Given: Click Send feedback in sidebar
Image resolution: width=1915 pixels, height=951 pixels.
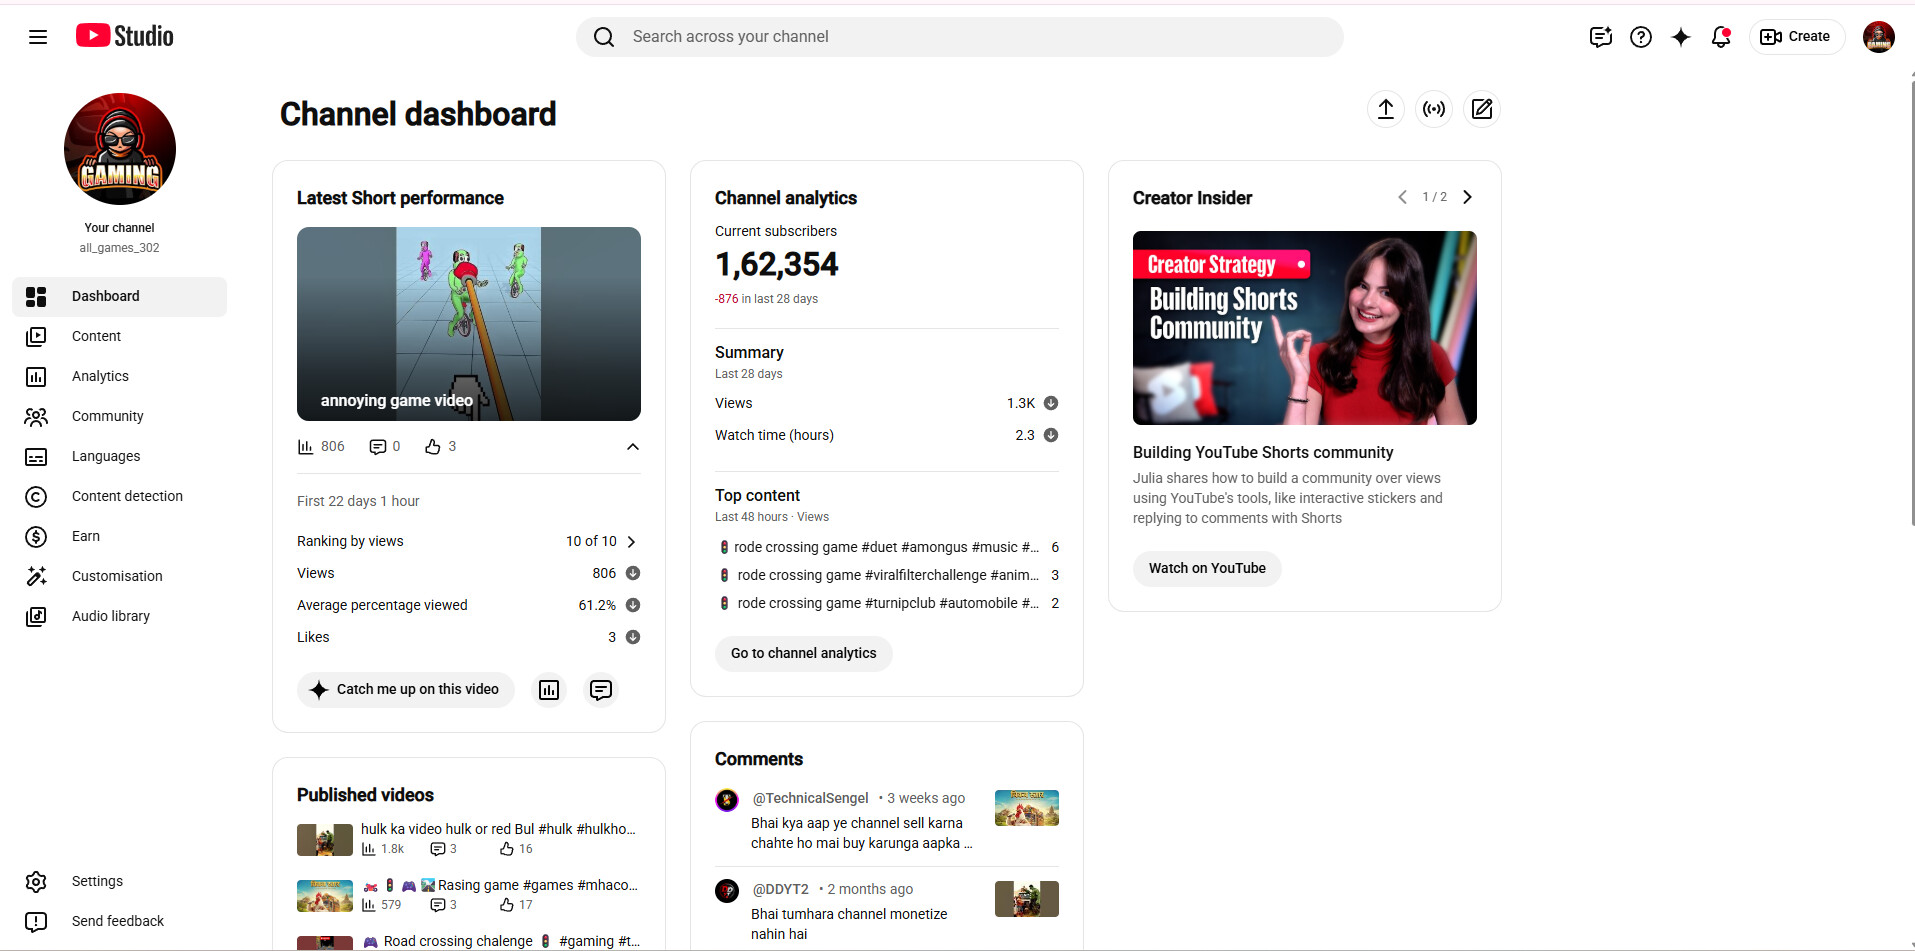Looking at the screenshot, I should point(120,922).
